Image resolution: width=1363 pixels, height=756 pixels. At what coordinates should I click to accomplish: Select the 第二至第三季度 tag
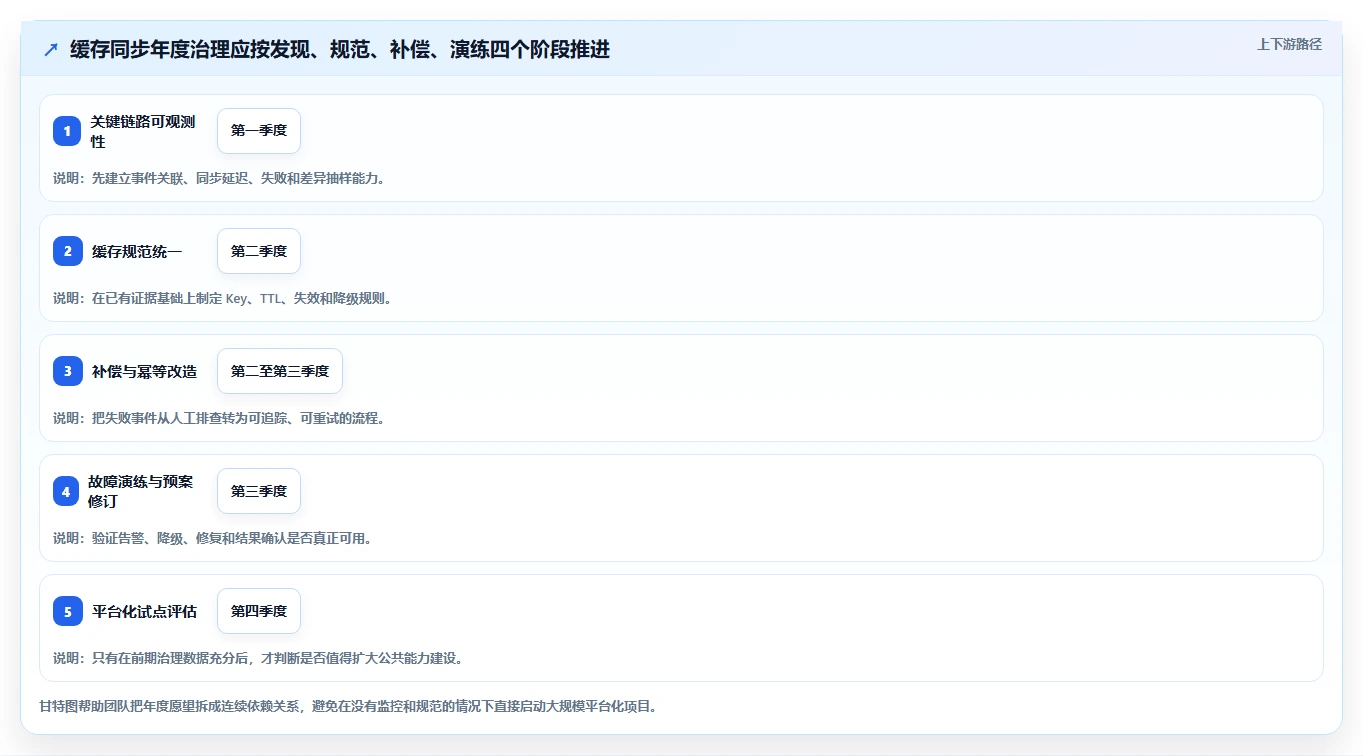[280, 371]
